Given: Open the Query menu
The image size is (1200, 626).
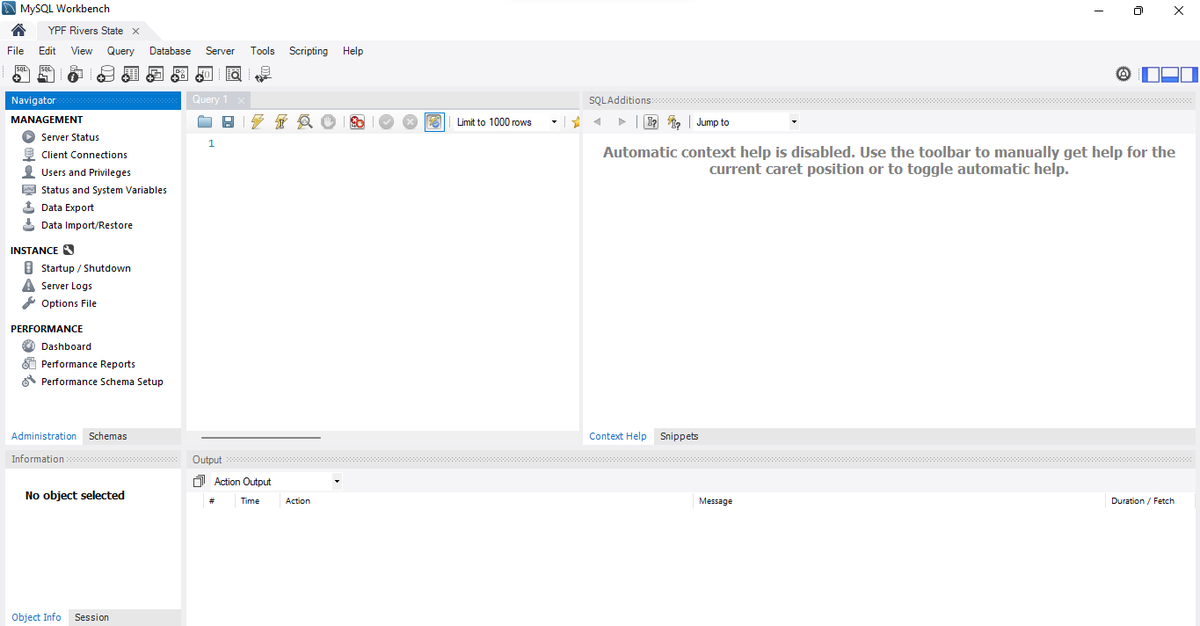Looking at the screenshot, I should pos(120,51).
